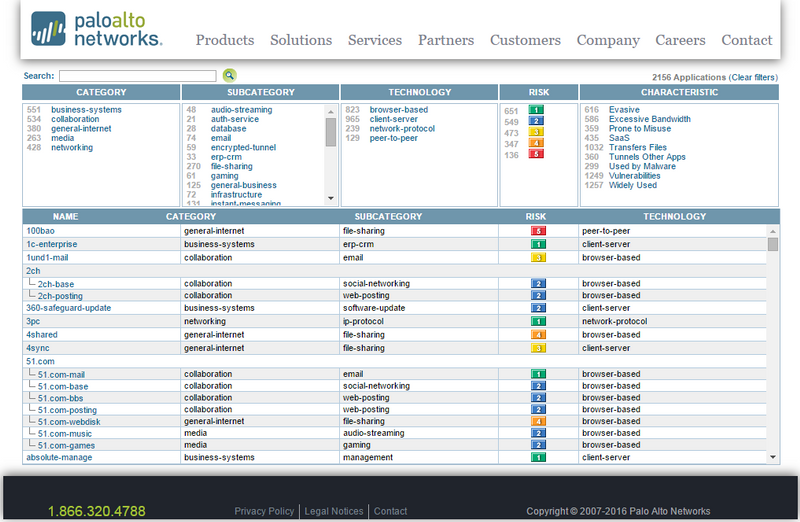
Task: Select the blue risk level 2 badge filter
Action: [x=536, y=121]
